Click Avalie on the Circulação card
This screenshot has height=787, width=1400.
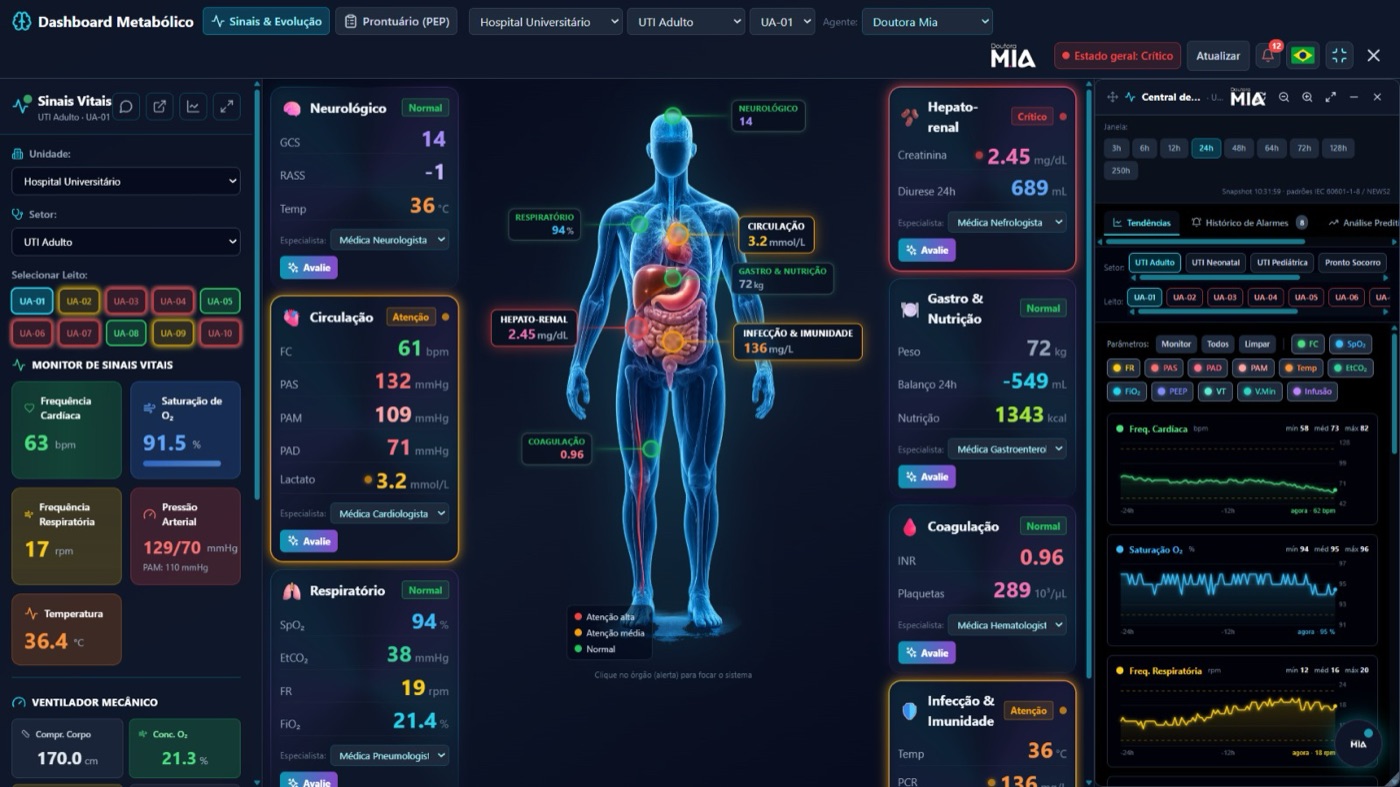pos(309,541)
